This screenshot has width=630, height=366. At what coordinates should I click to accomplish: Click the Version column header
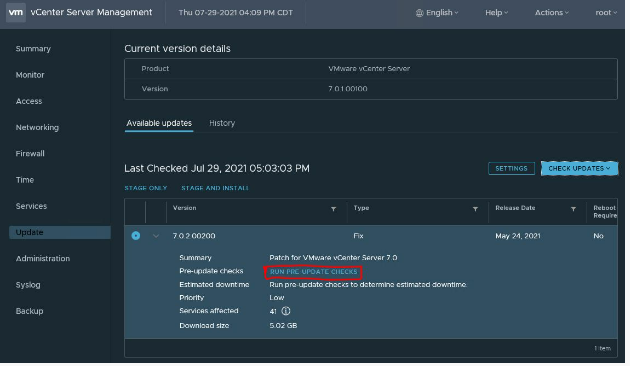[184, 208]
